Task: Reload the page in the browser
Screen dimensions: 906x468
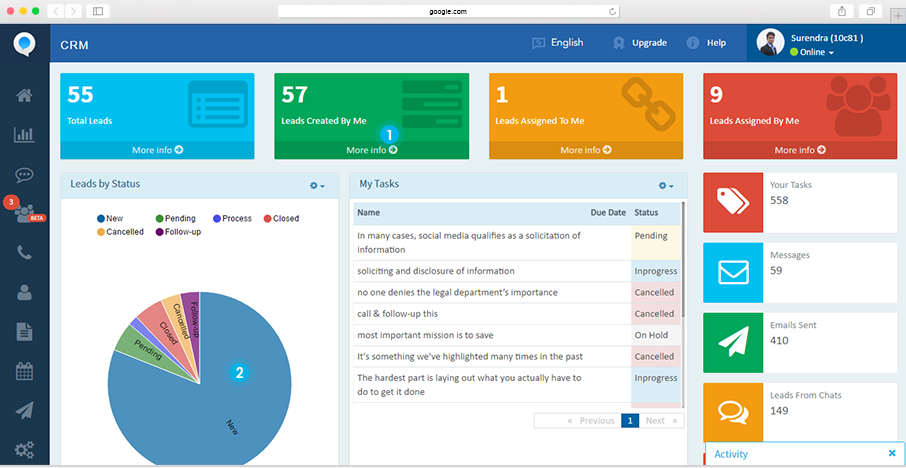Action: point(612,11)
